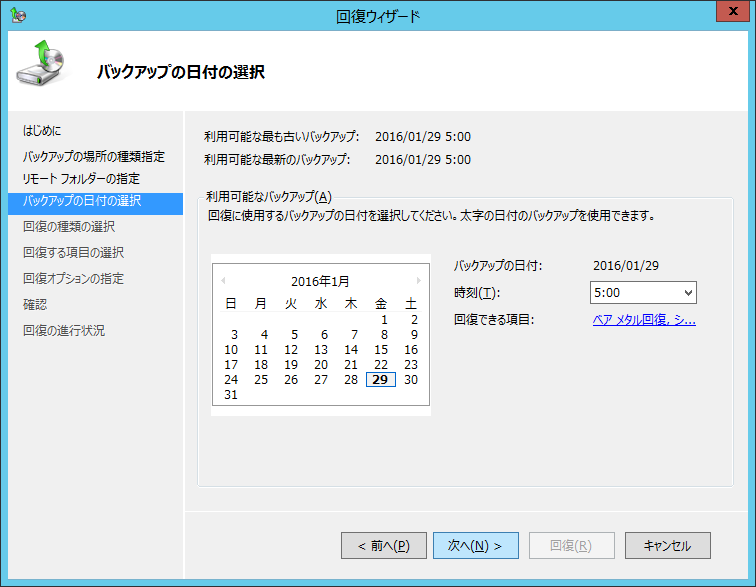This screenshot has height=587, width=756.
Task: Select バックアップの日付の選択 step
Action: 82,201
